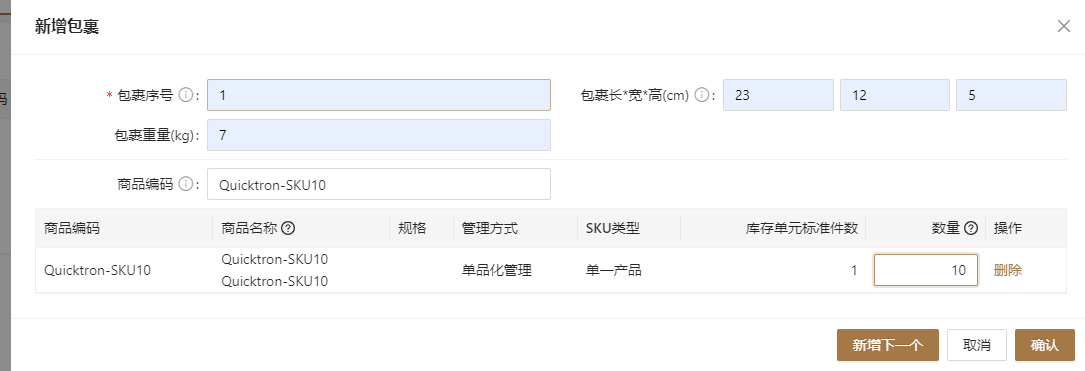Click the 取消 button
This screenshot has height=371, width=1085.
pyautogui.click(x=976, y=345)
